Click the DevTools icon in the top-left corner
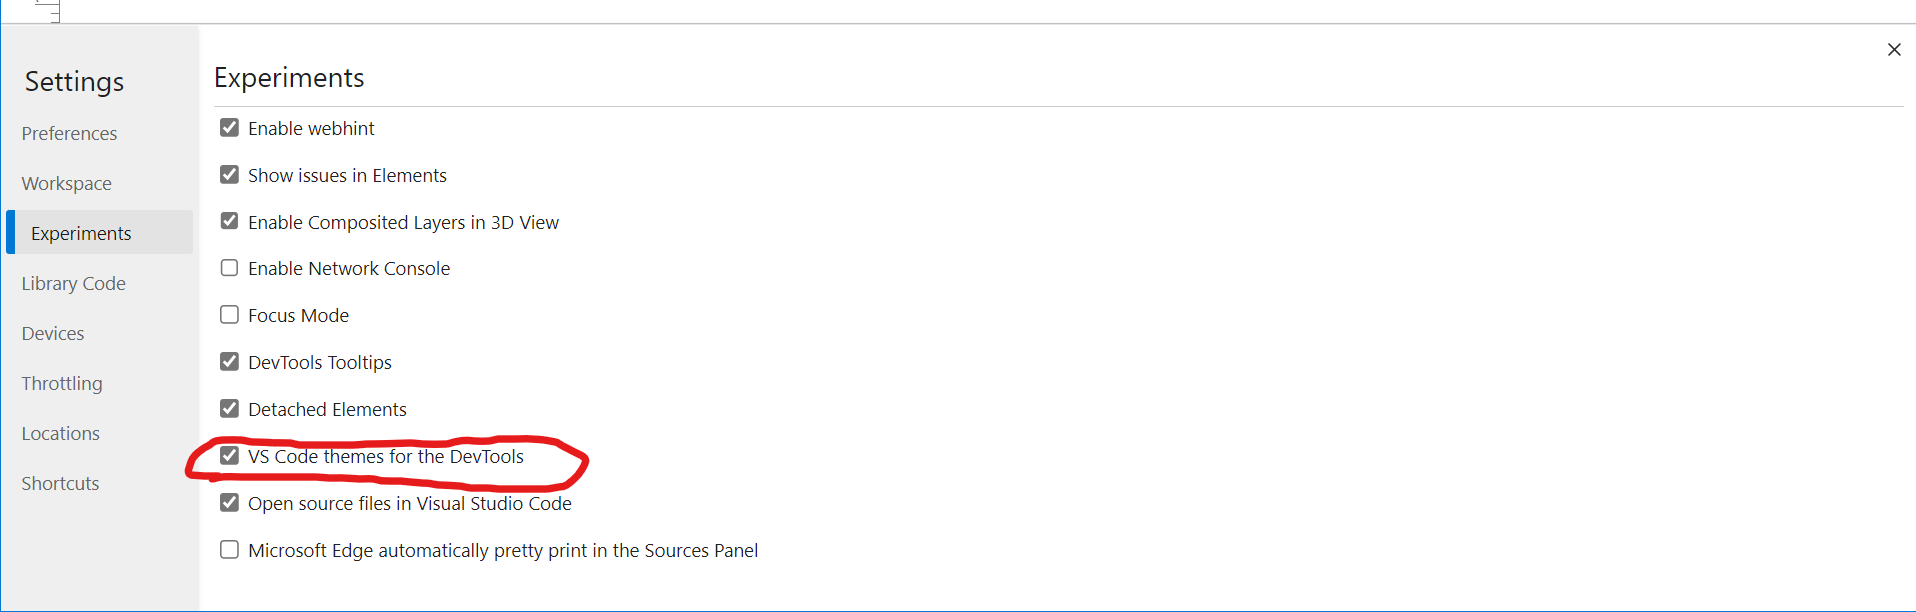Viewport: 1916px width, 612px height. pyautogui.click(x=47, y=11)
